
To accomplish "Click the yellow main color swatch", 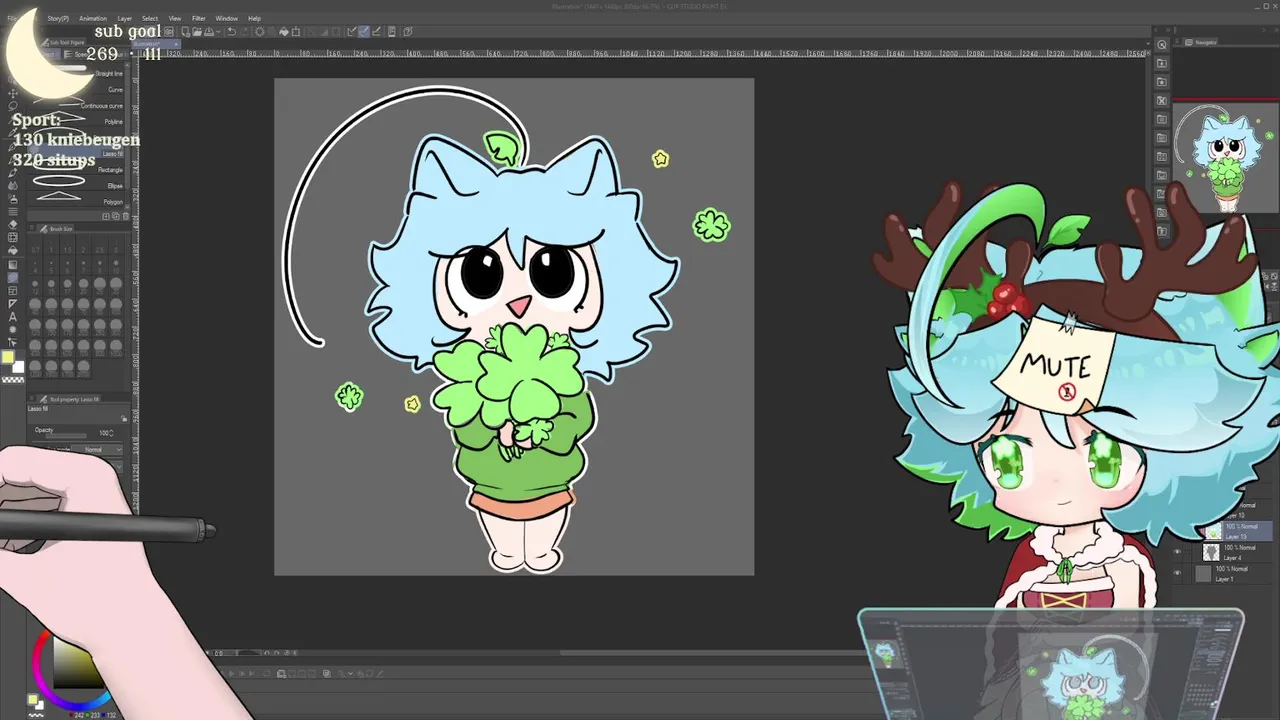I will tap(8, 358).
